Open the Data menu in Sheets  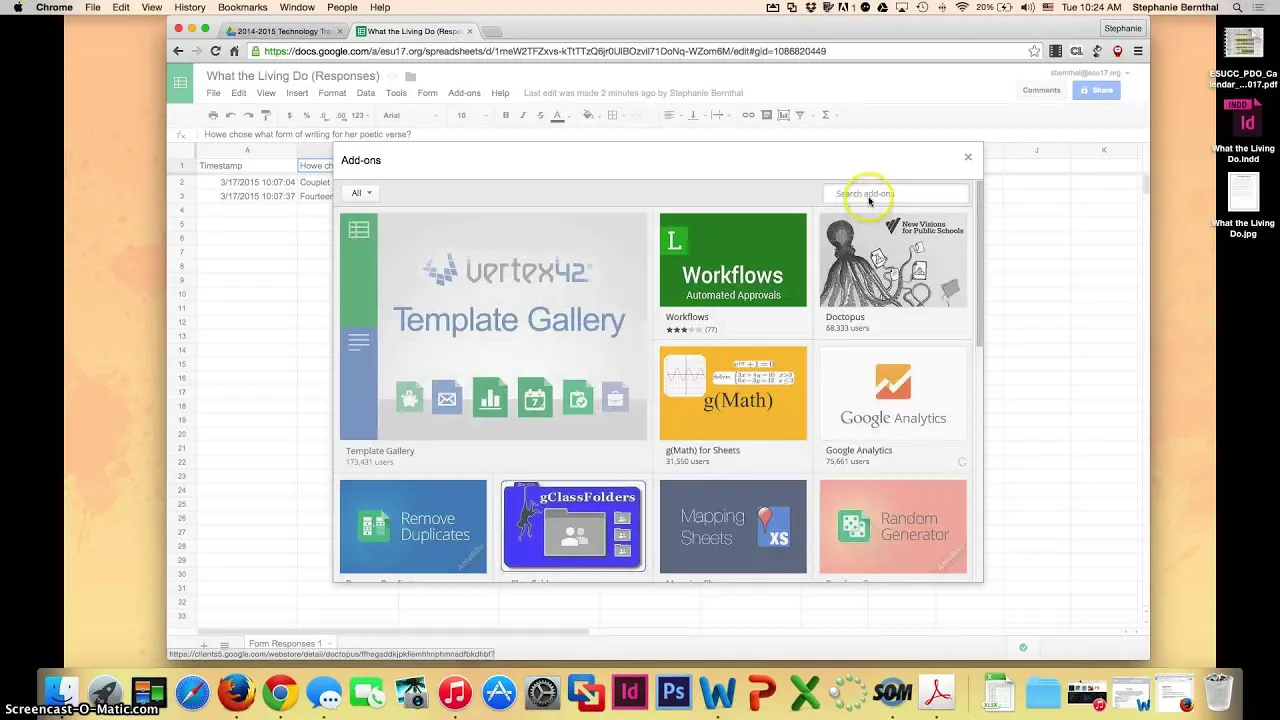[x=366, y=93]
